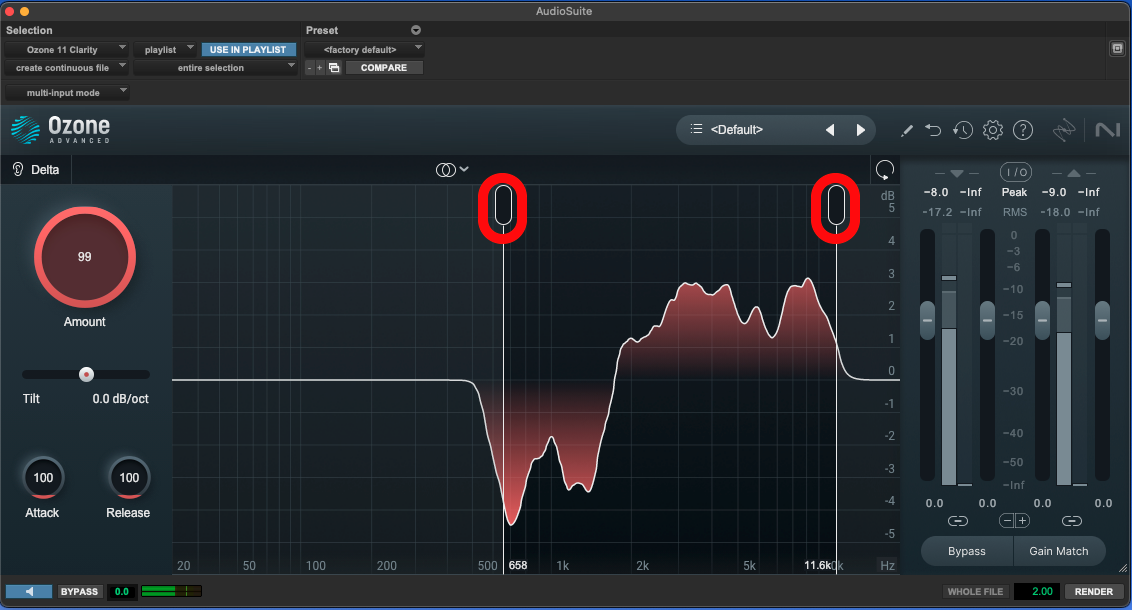Click the bottom-right resize grip
1132x610 pixels.
click(x=1123, y=568)
